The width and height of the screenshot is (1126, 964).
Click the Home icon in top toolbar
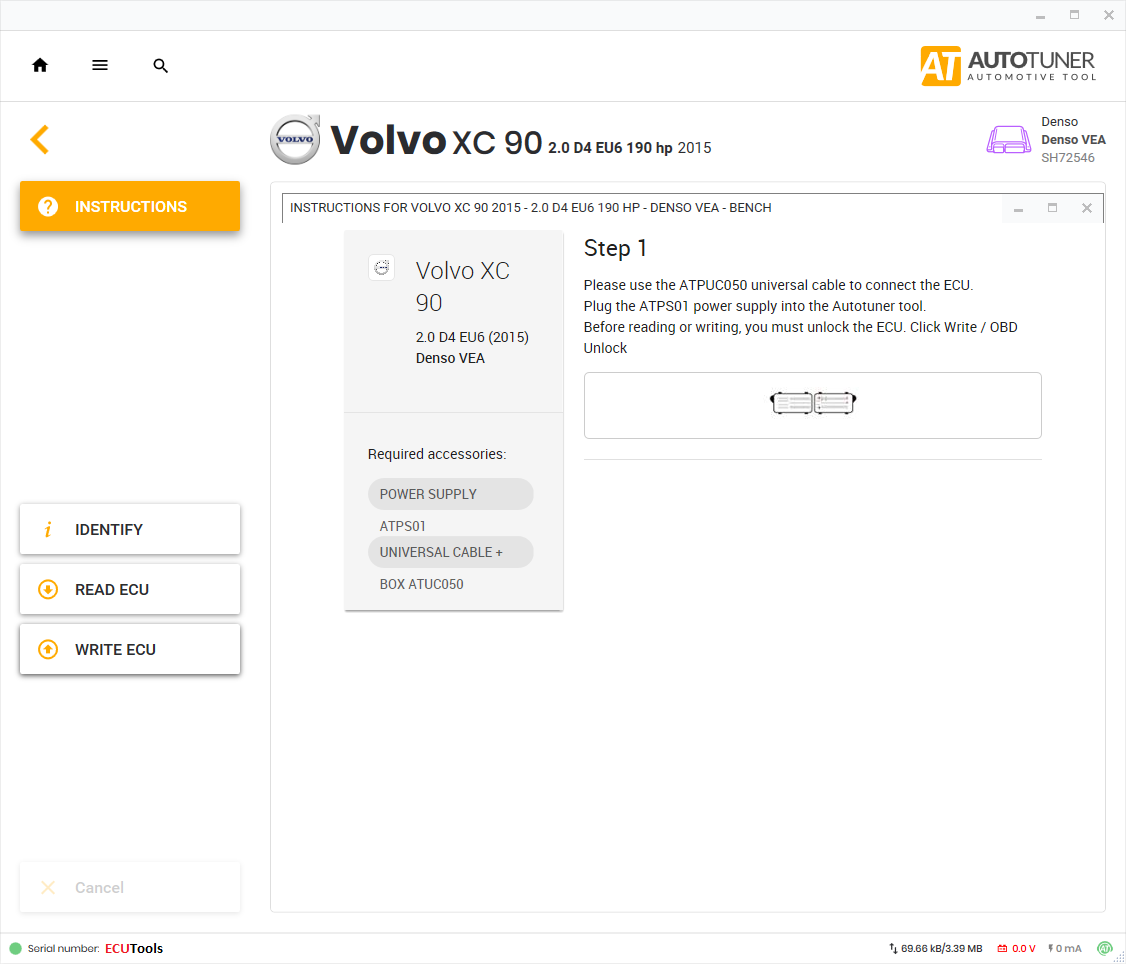pyautogui.click(x=40, y=65)
